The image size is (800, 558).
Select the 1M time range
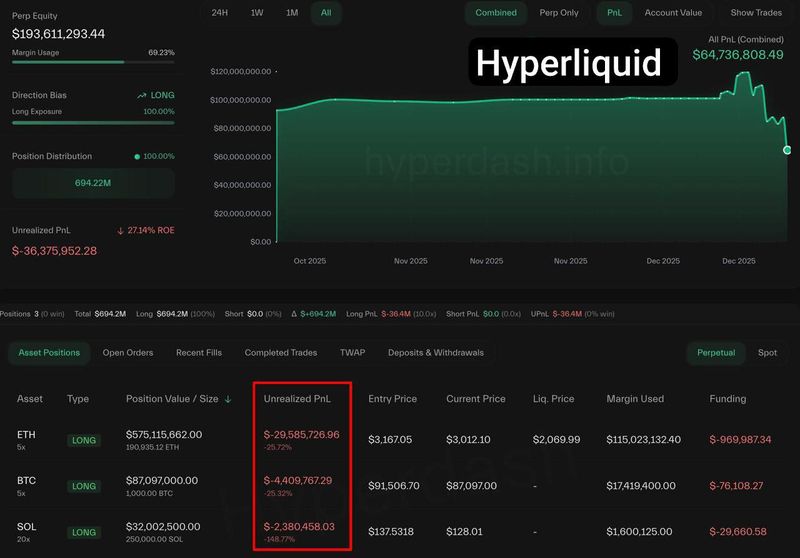292,13
